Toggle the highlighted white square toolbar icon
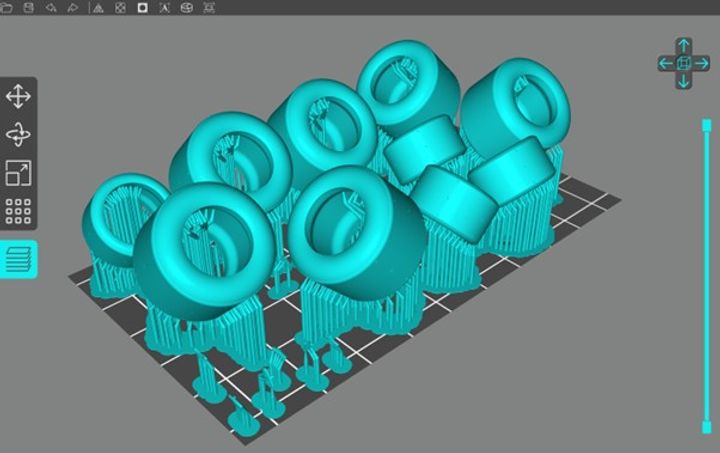 pyautogui.click(x=142, y=7)
